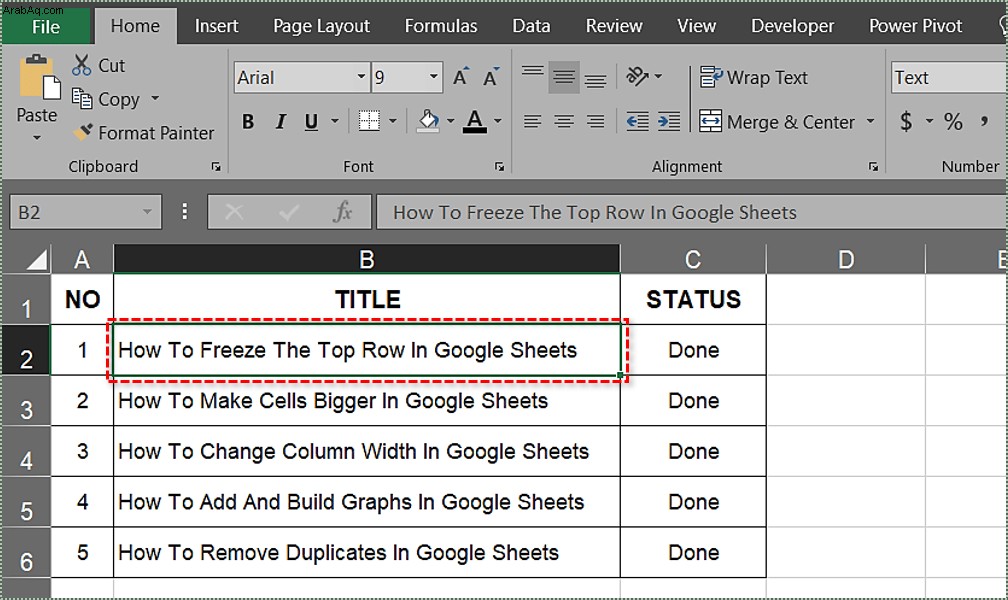Click the text orientation icon
This screenshot has height=600, width=1008.
(x=636, y=77)
